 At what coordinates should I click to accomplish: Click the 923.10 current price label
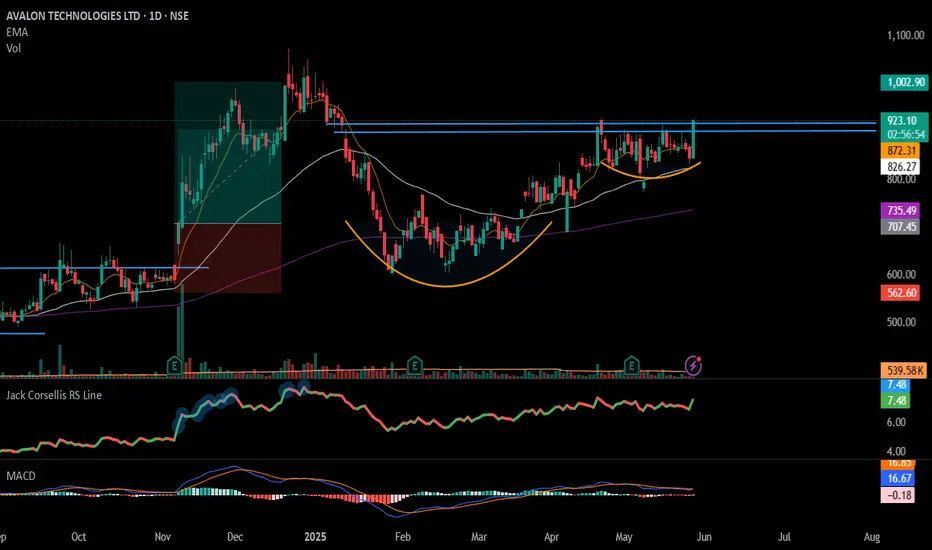click(904, 120)
